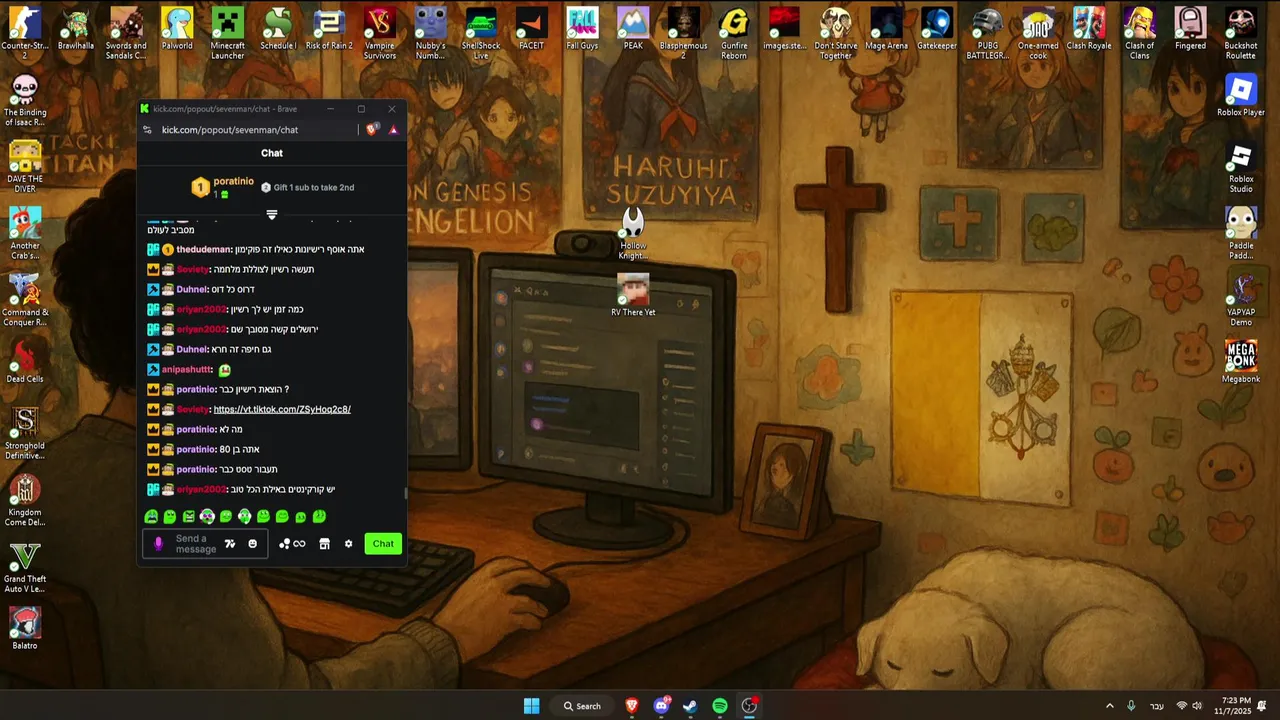Click the taskbar Search box
The height and width of the screenshot is (720, 1280).
point(582,706)
